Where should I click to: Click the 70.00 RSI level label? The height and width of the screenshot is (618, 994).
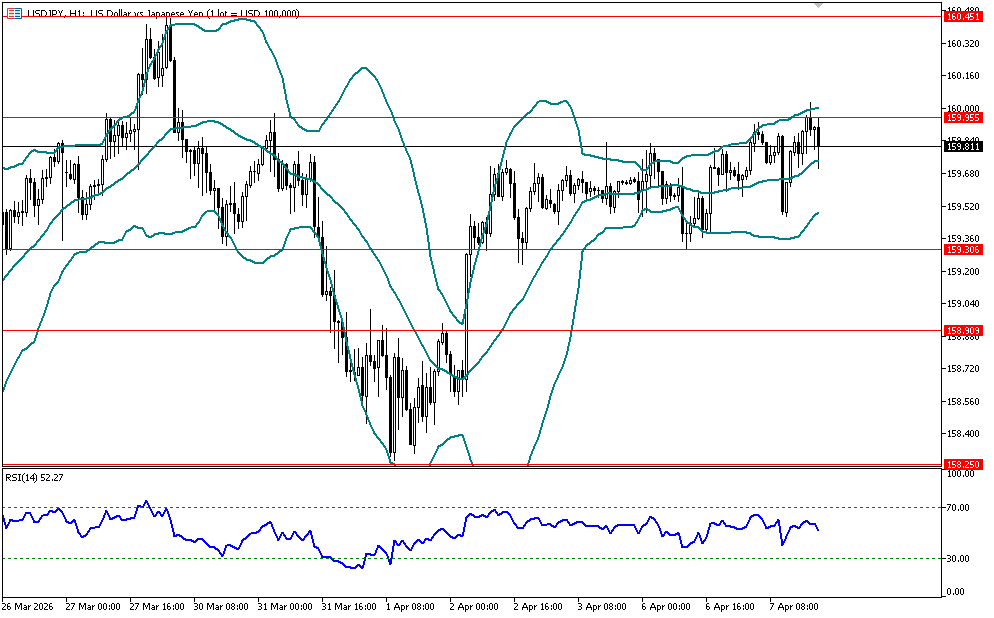click(961, 508)
